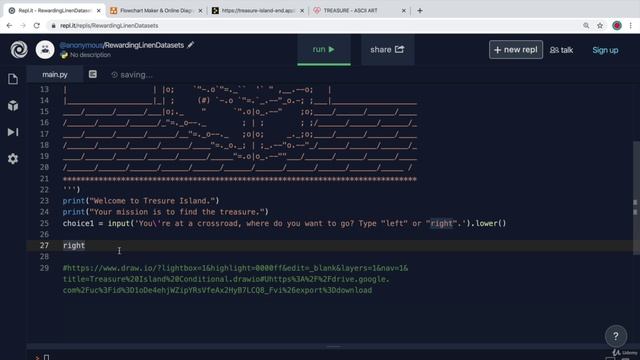
Task: Open the talk link
Action: click(x=561, y=50)
